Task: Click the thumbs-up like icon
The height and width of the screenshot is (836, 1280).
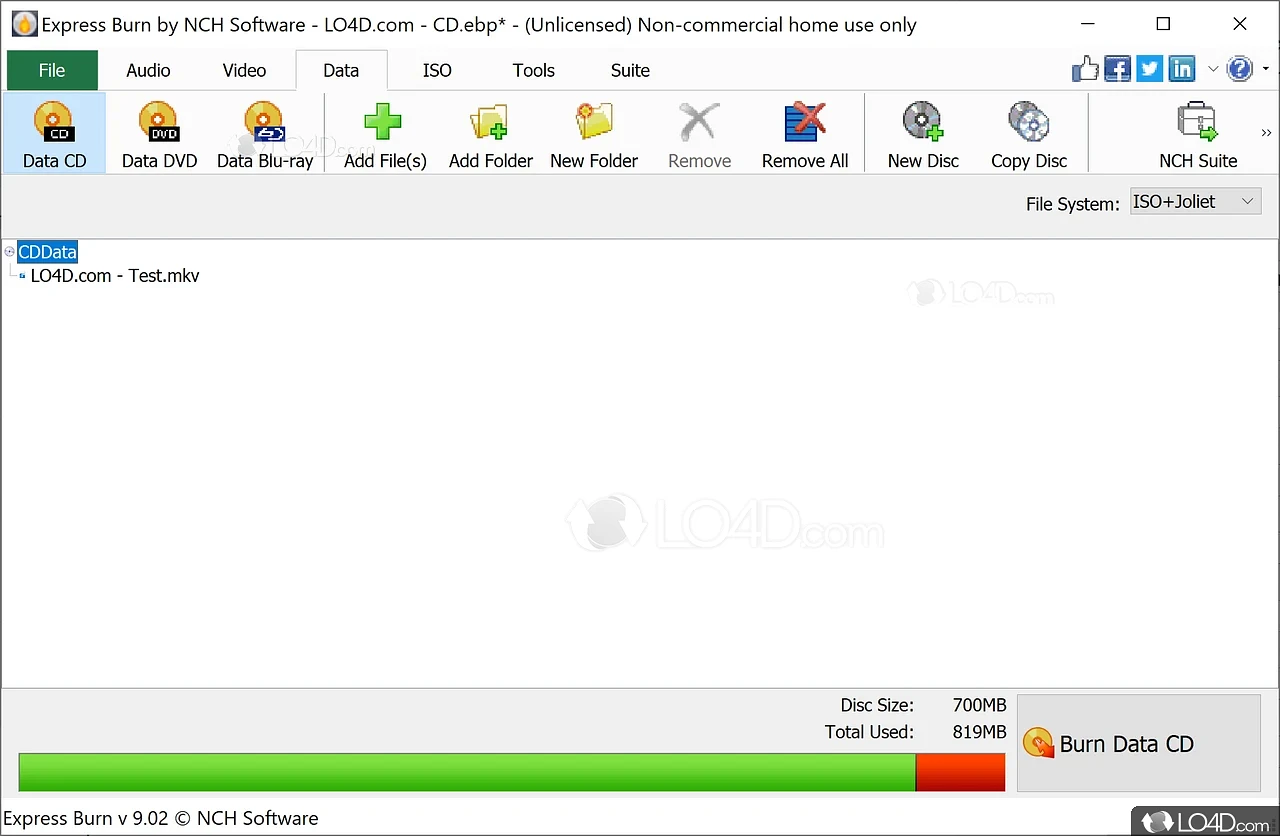Action: [1085, 69]
